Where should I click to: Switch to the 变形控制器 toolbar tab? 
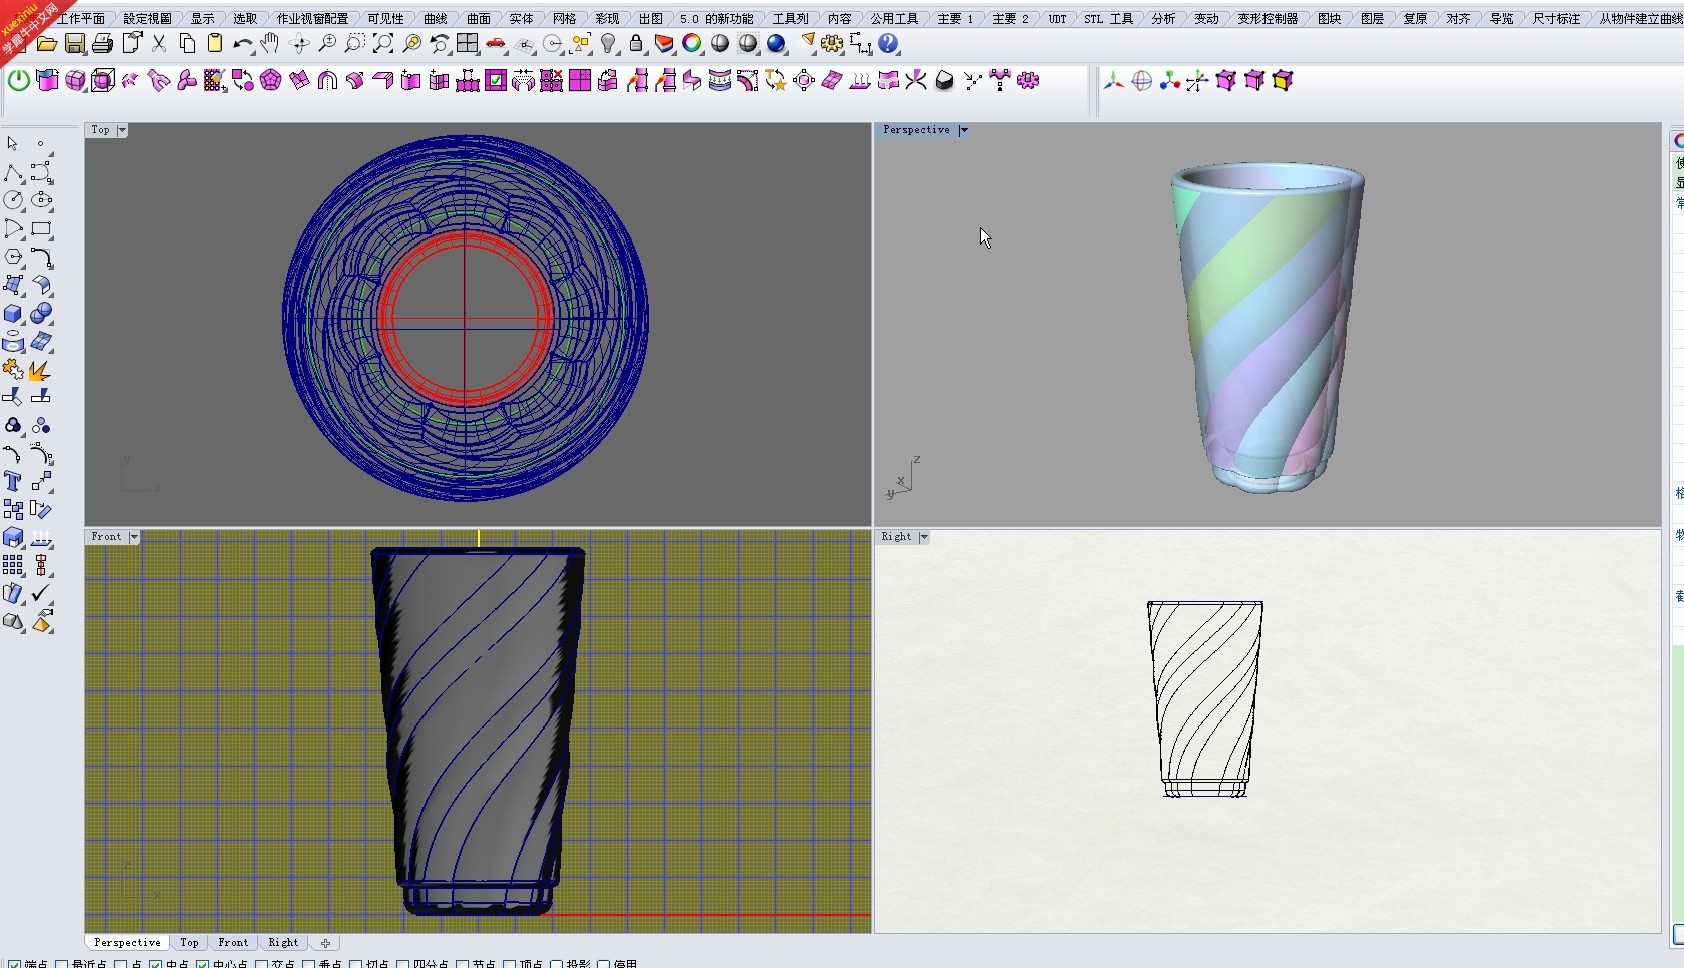[1267, 18]
